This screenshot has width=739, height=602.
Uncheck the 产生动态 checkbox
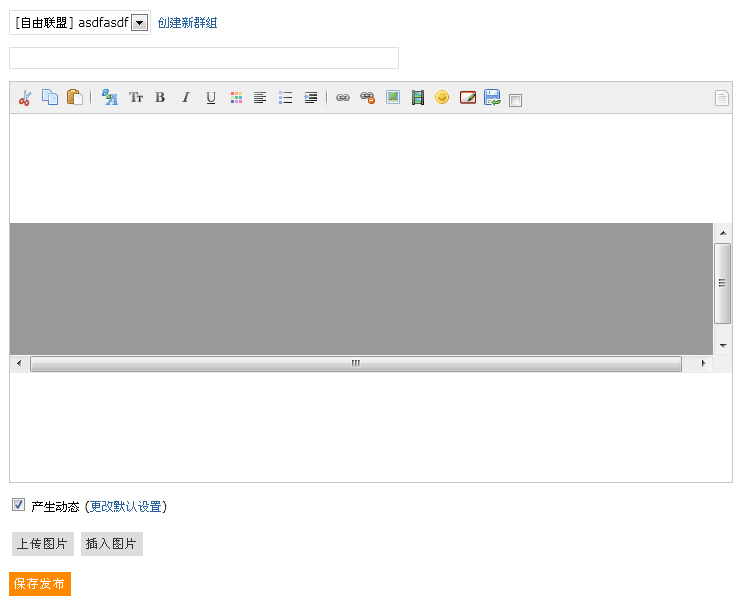(18, 504)
